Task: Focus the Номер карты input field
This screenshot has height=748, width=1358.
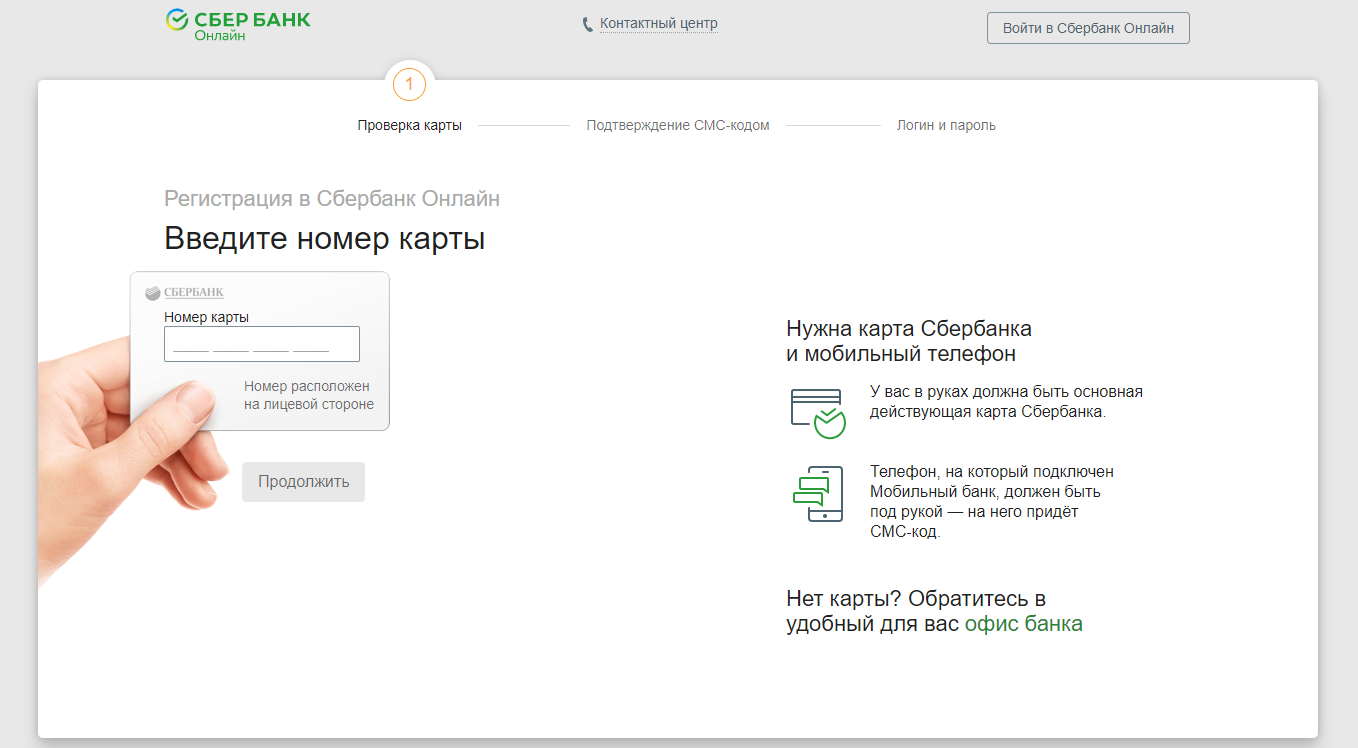Action: click(262, 344)
